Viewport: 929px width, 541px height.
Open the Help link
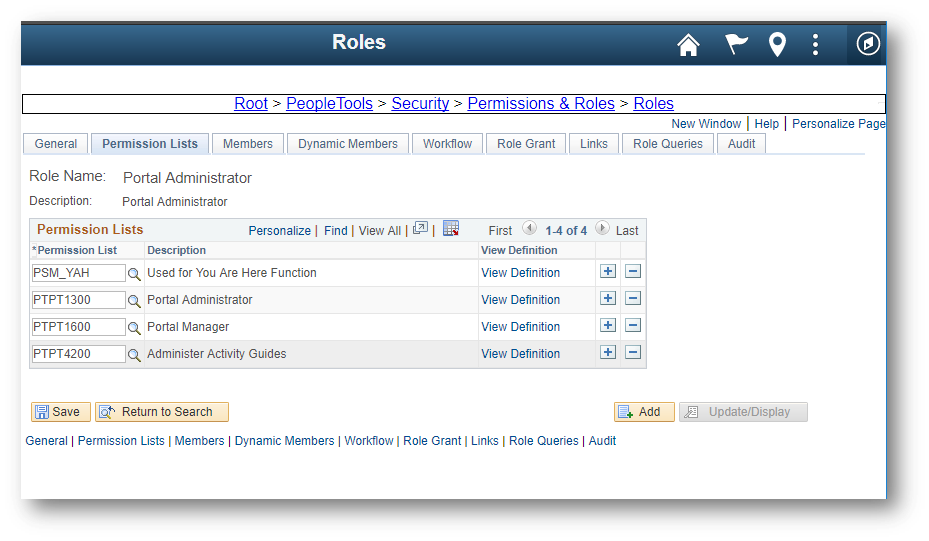click(767, 124)
